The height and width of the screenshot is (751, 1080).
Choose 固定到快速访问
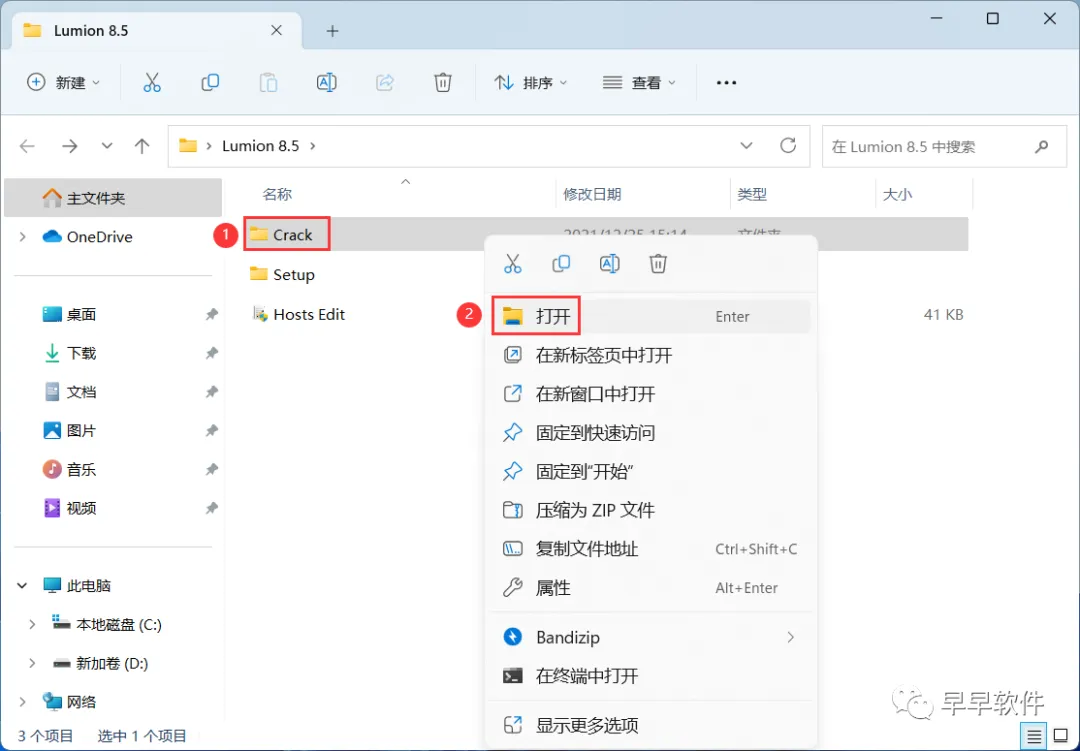tap(650, 433)
